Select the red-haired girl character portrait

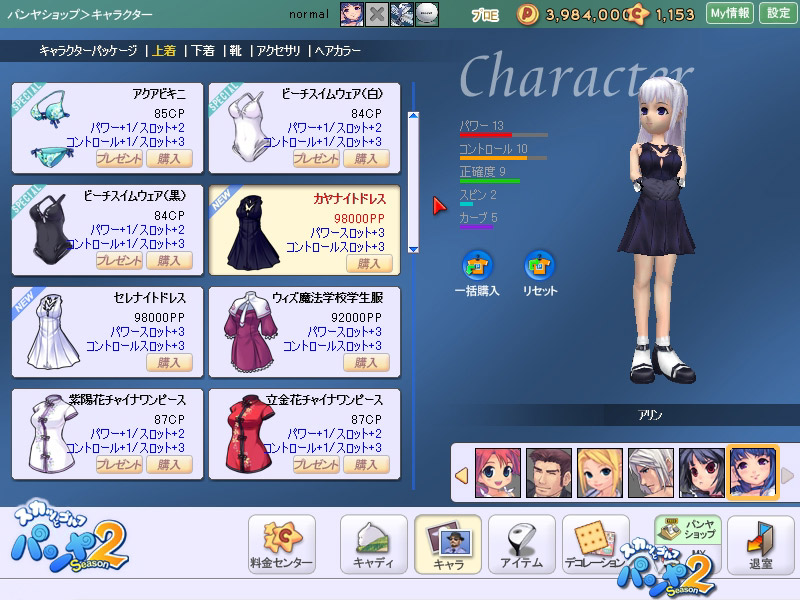pyautogui.click(x=497, y=473)
